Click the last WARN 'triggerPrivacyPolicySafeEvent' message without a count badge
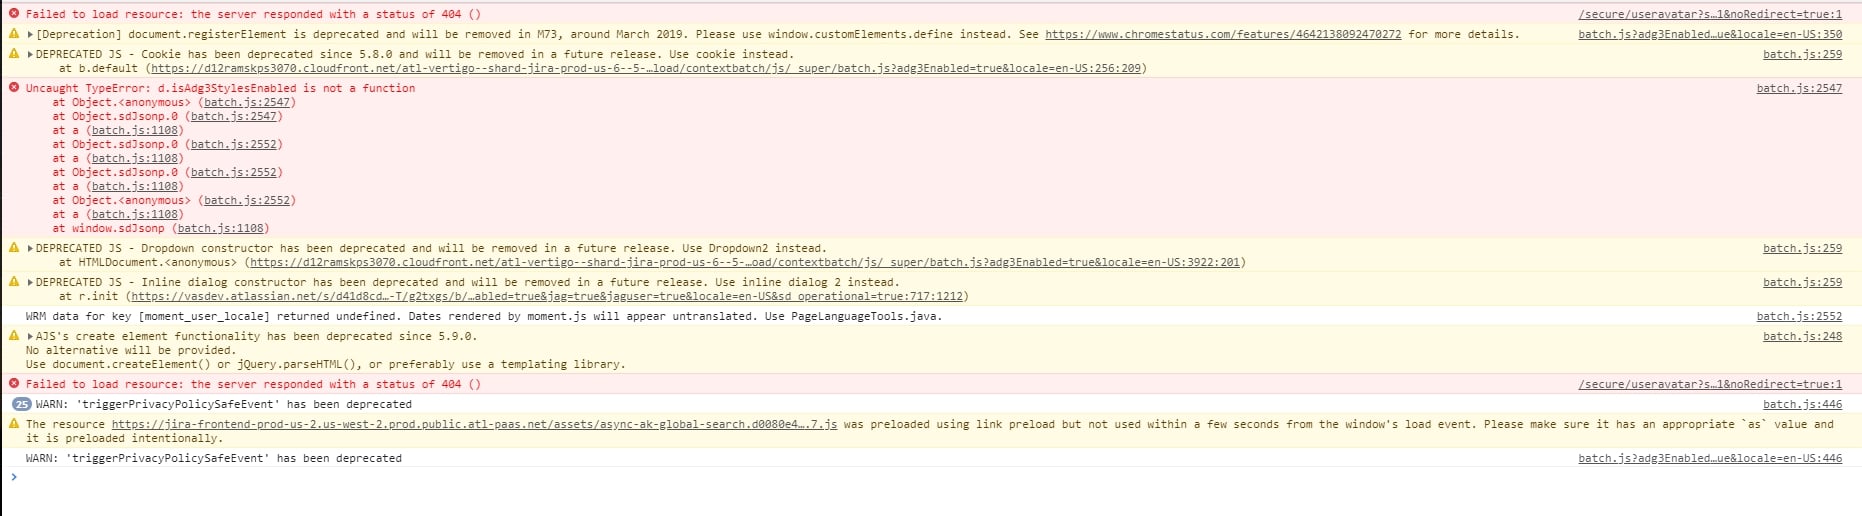The width and height of the screenshot is (1862, 516). tap(213, 458)
